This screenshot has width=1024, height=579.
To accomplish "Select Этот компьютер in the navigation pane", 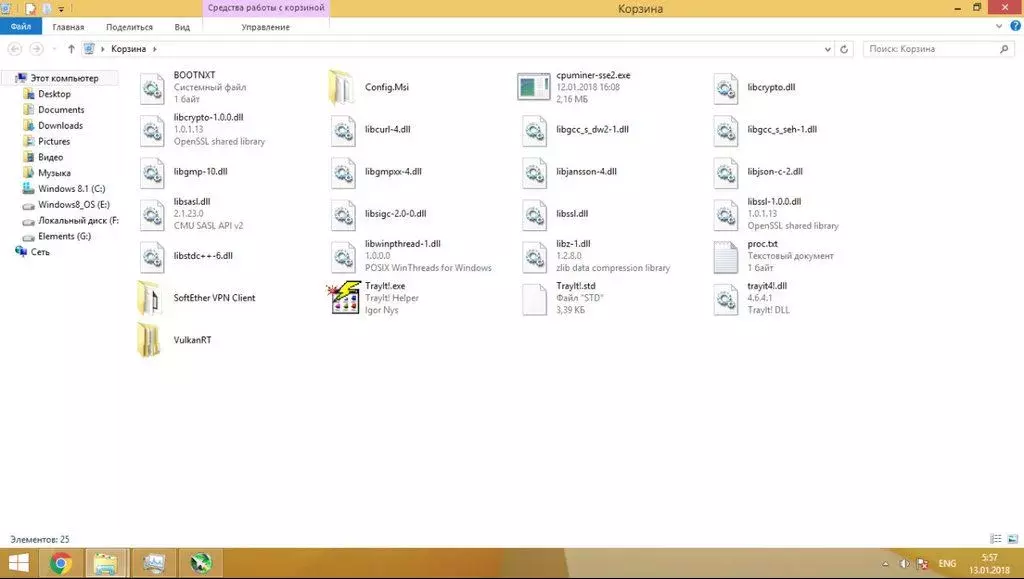I will pyautogui.click(x=59, y=78).
